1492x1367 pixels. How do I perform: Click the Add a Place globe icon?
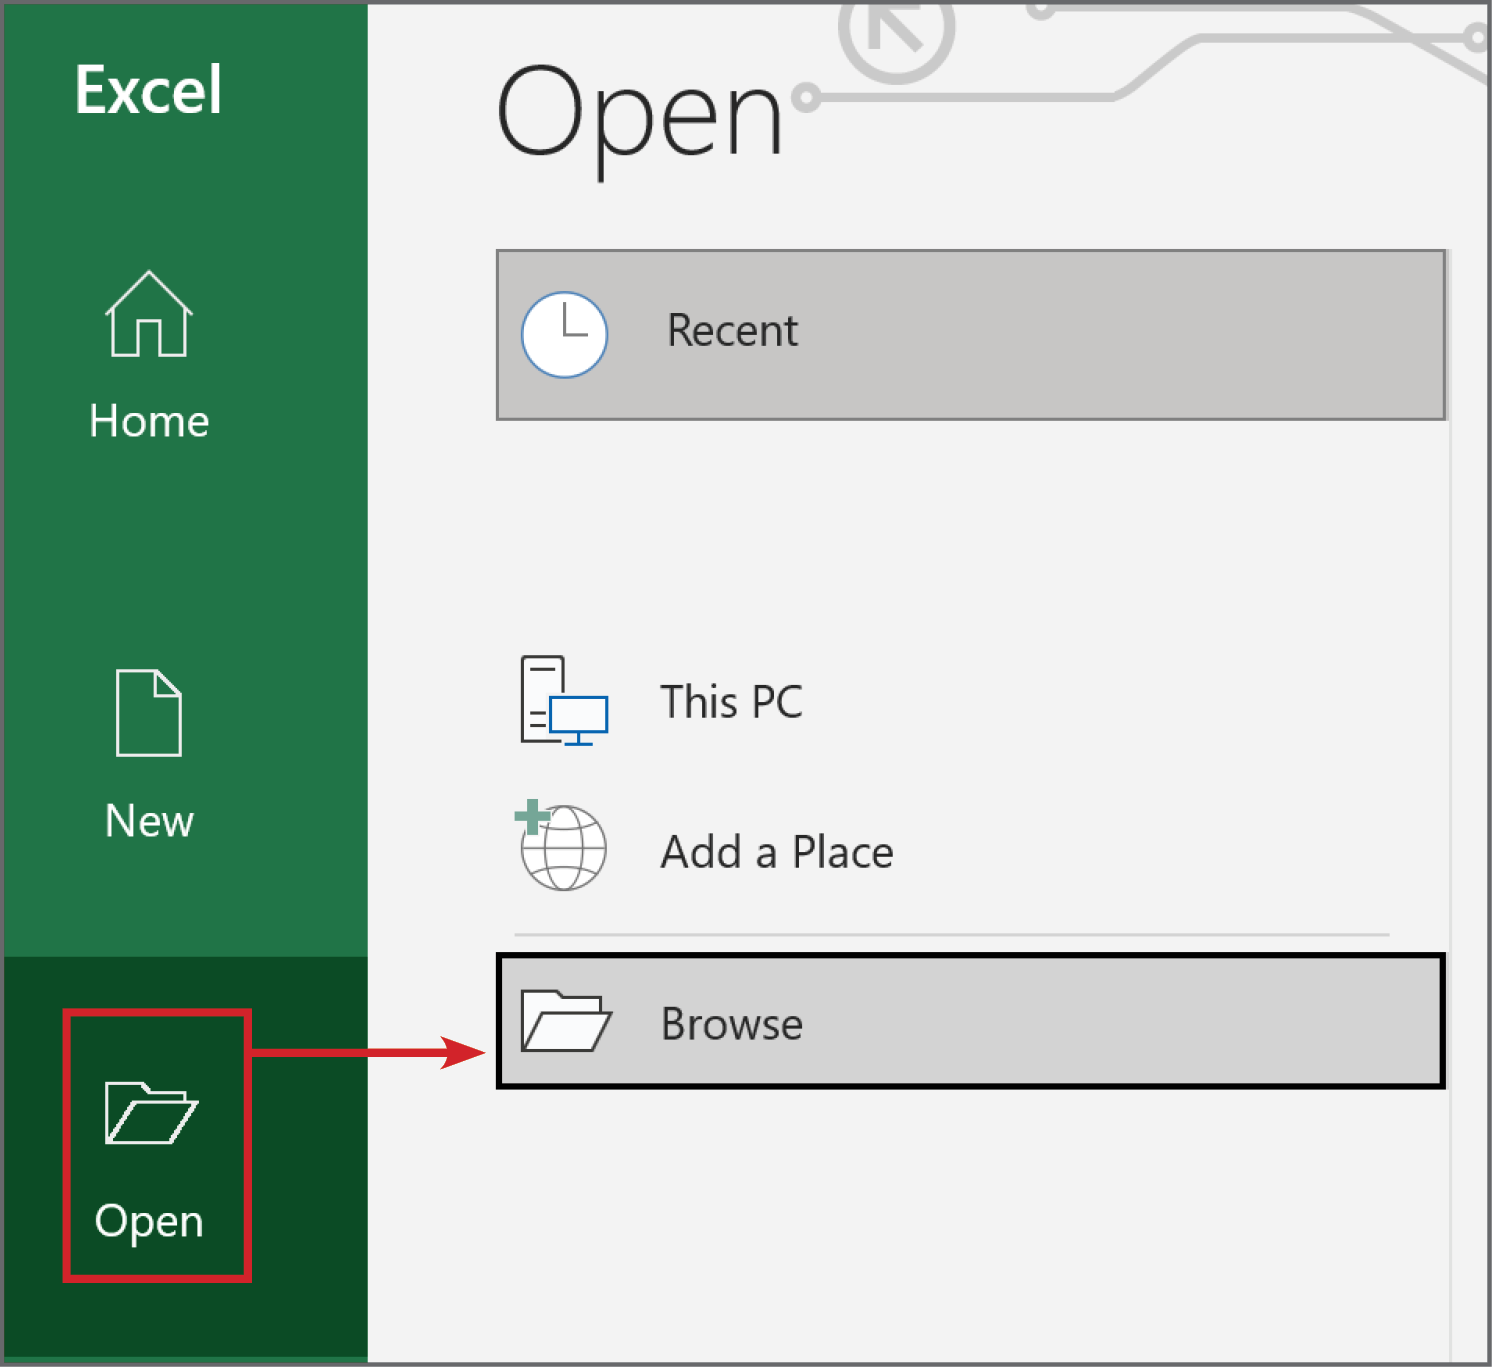(x=560, y=845)
